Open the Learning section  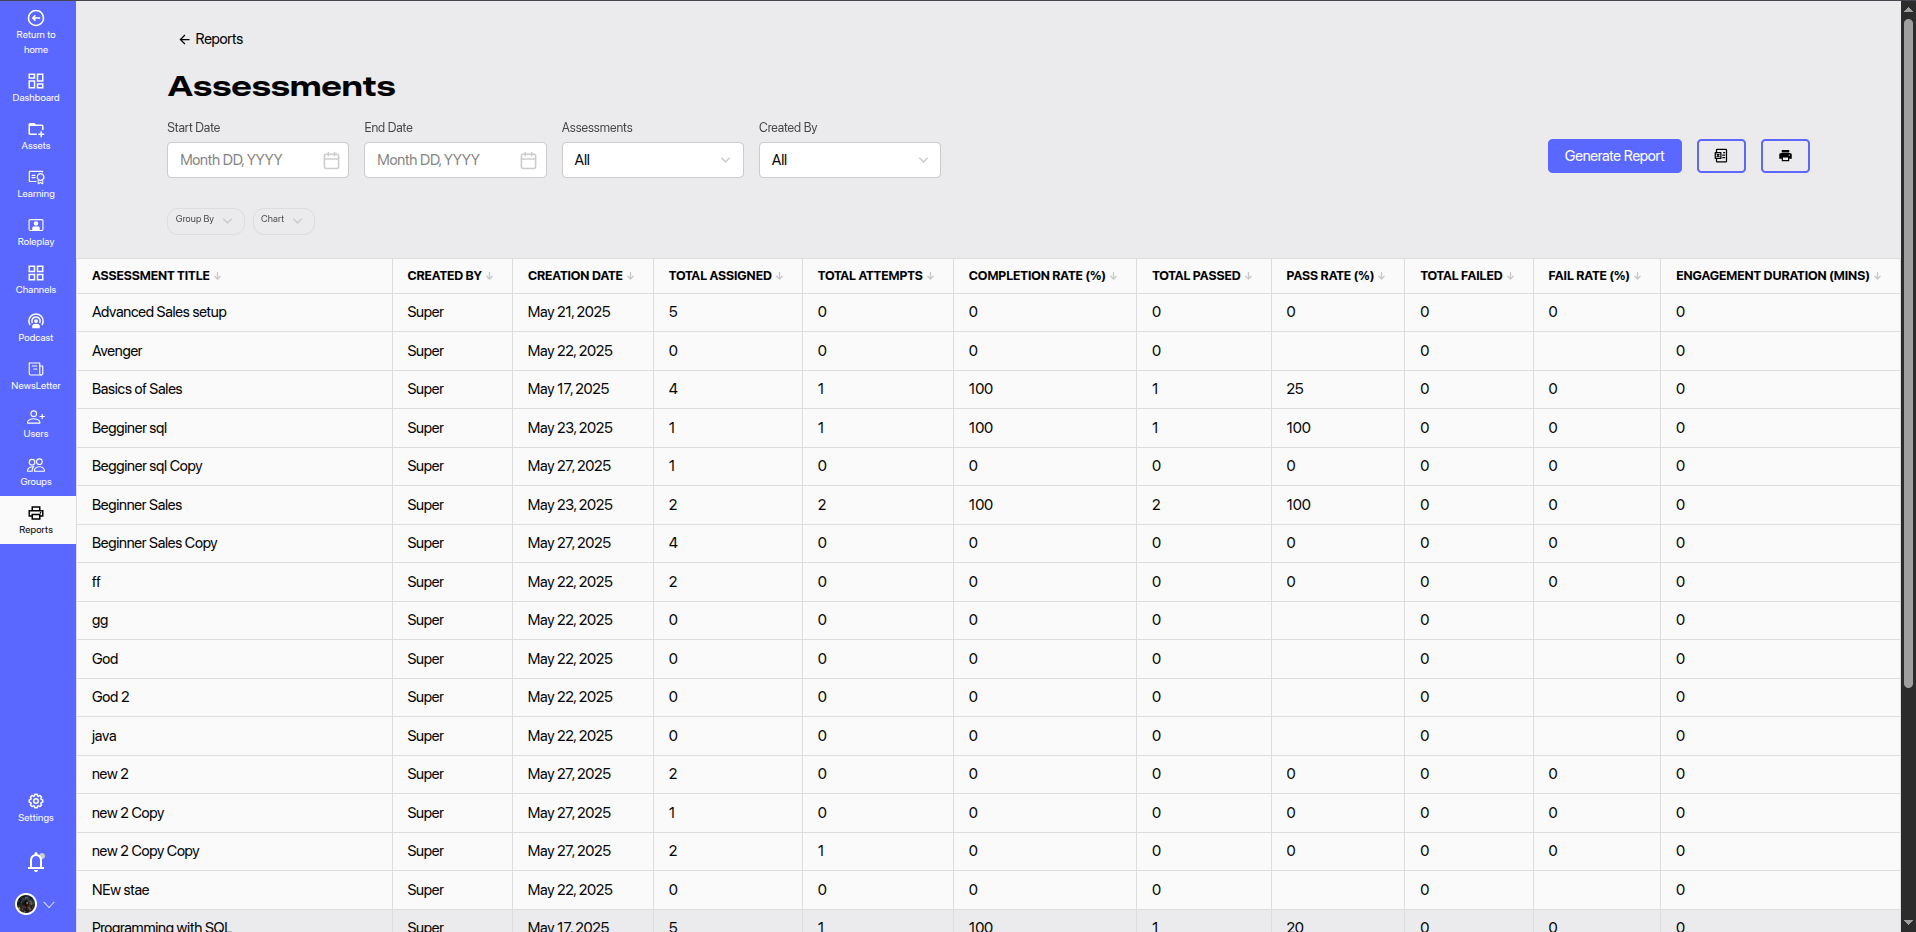pyautogui.click(x=36, y=184)
